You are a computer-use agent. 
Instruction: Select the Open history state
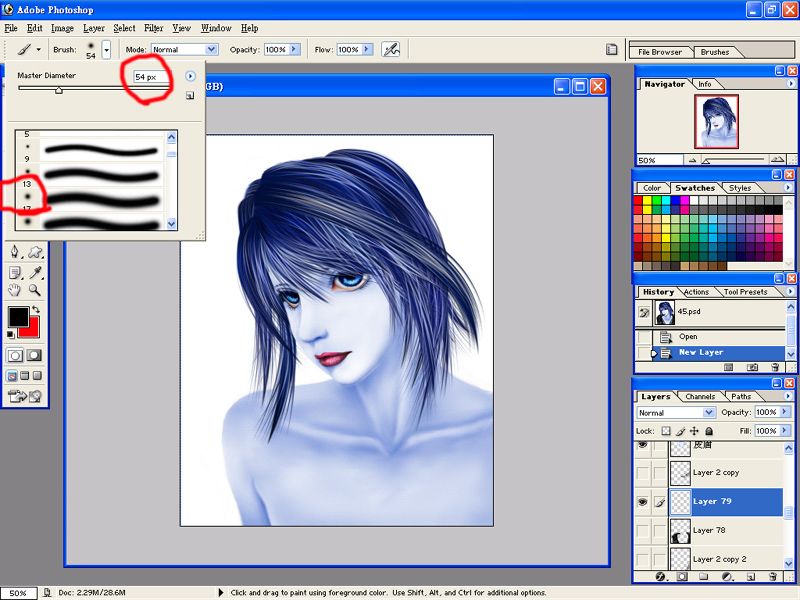click(x=719, y=337)
